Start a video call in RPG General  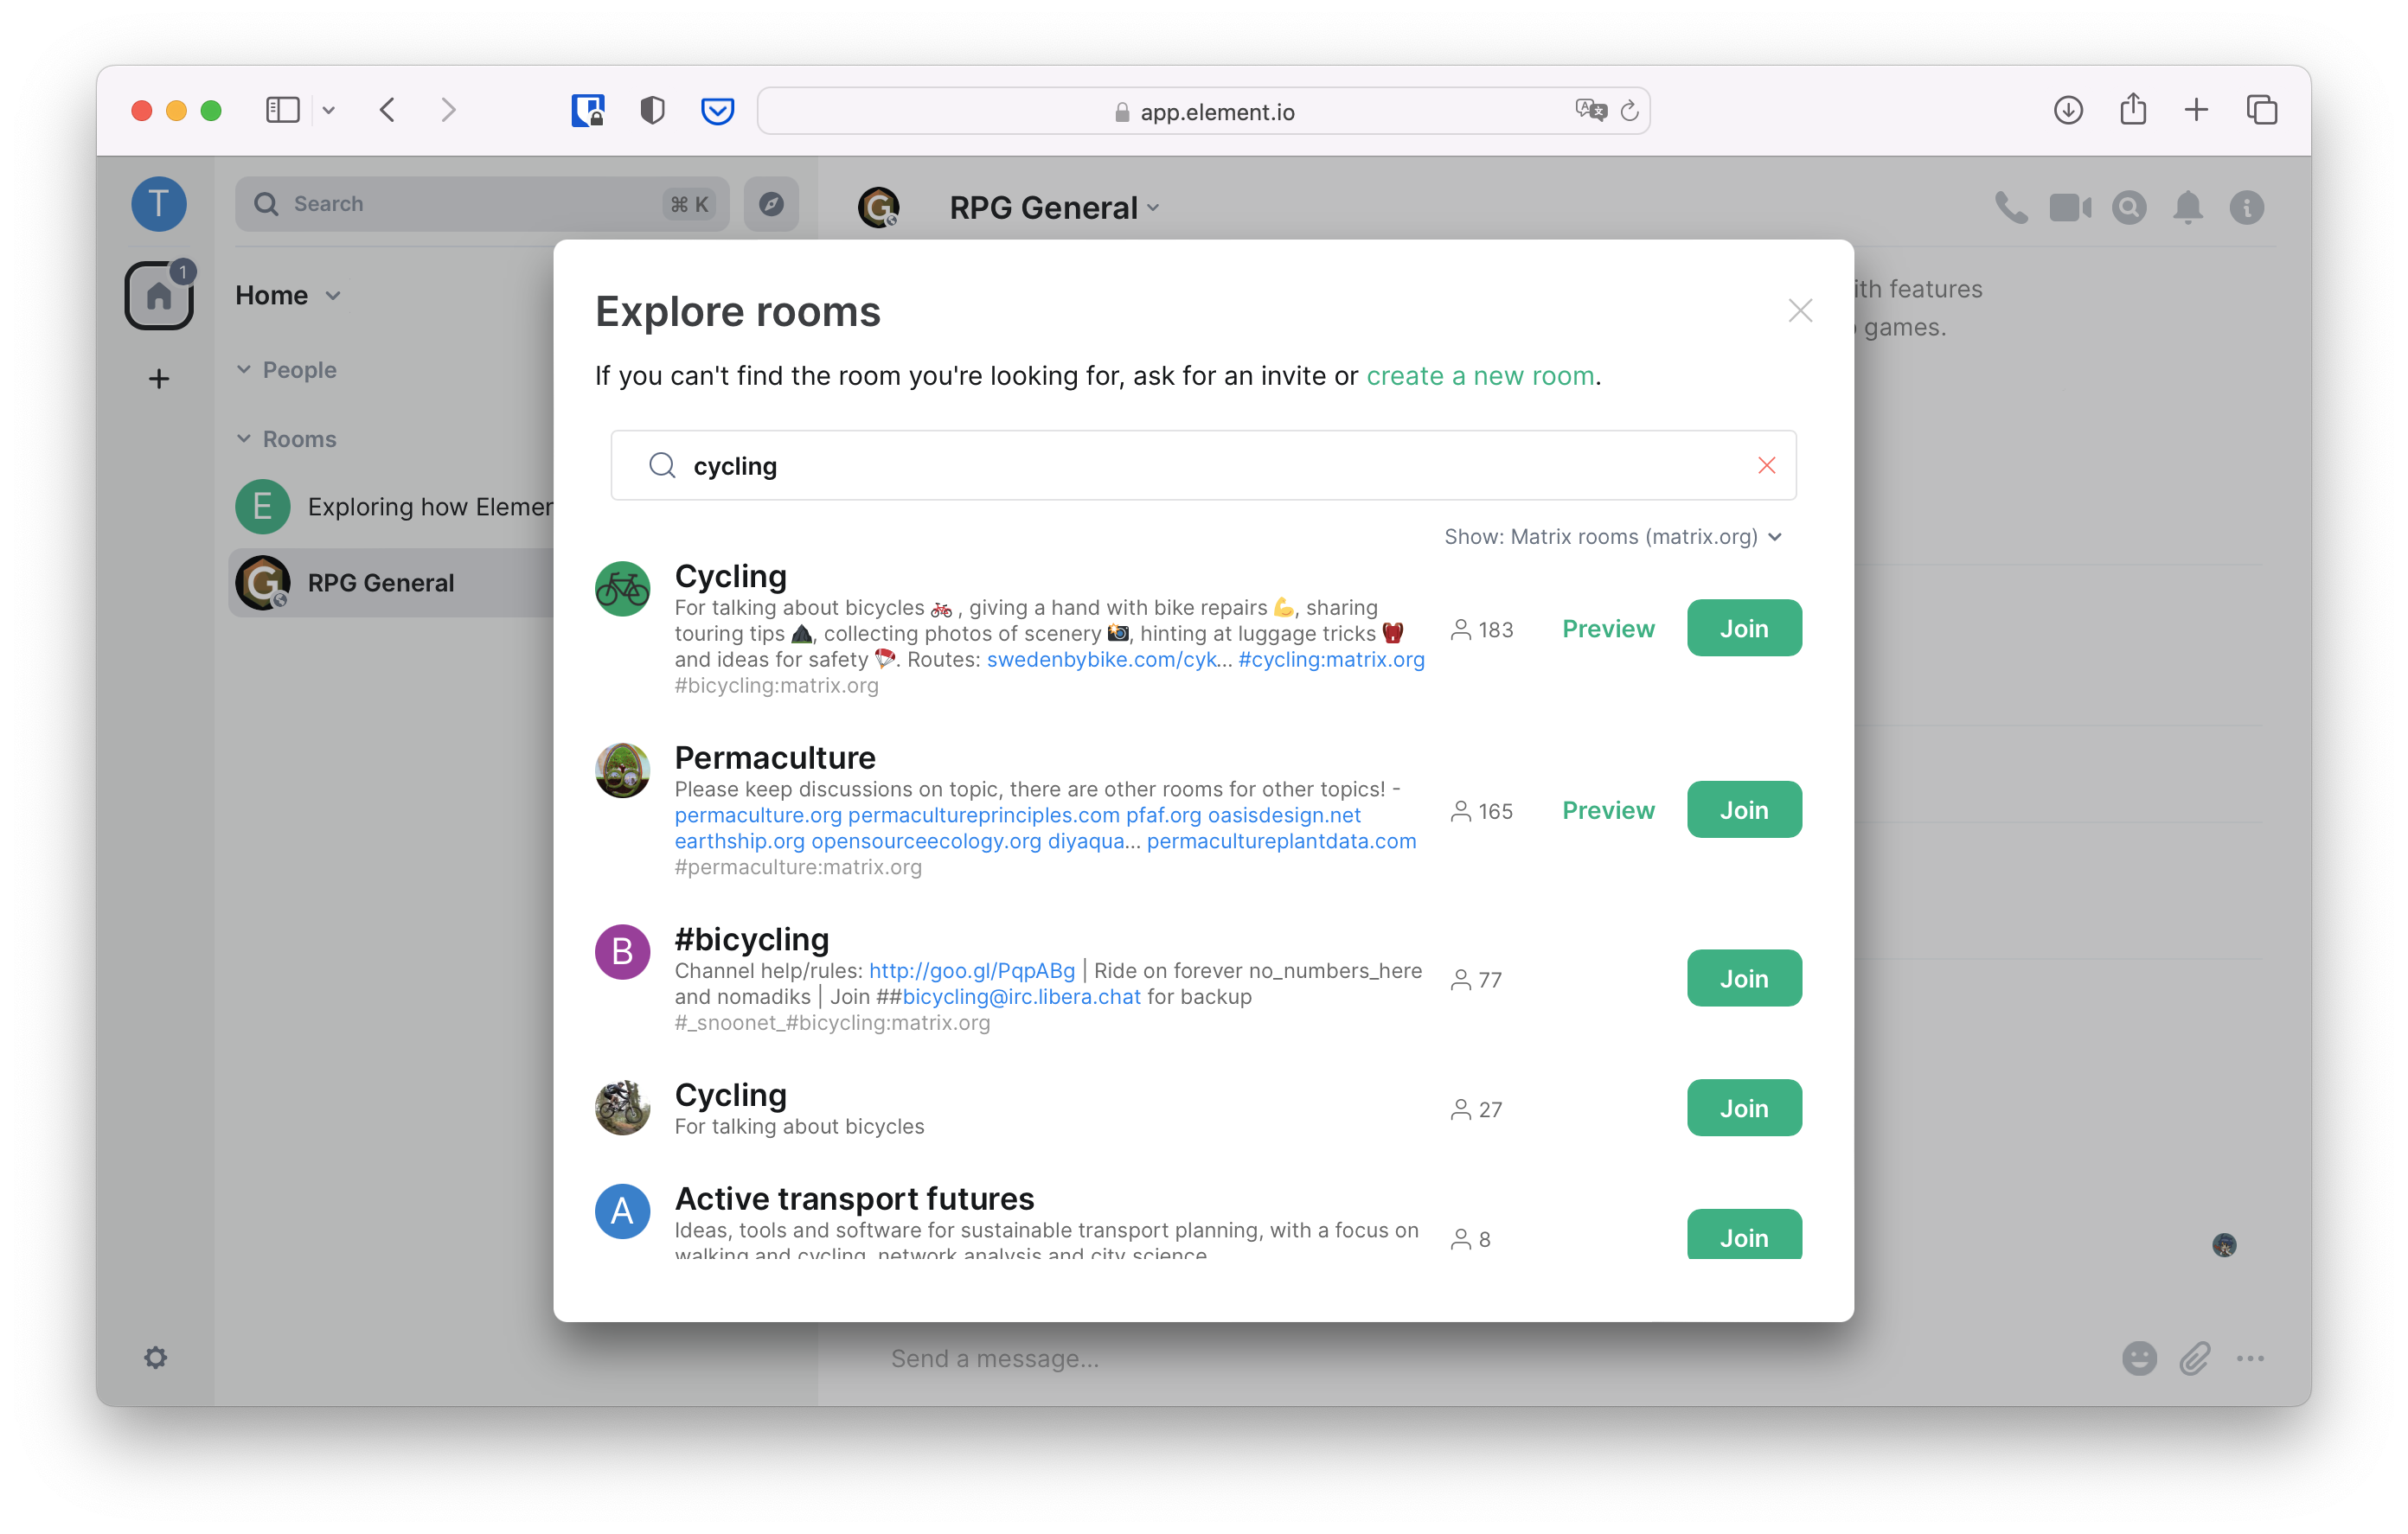(x=2070, y=207)
